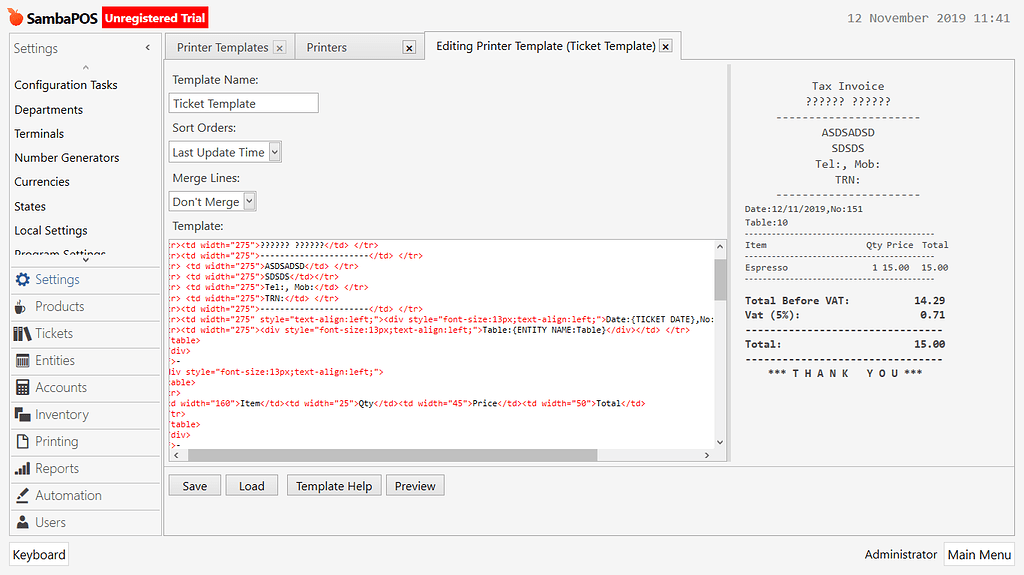Open Users via the person icon
The width and height of the screenshot is (1024, 575).
pyautogui.click(x=22, y=523)
